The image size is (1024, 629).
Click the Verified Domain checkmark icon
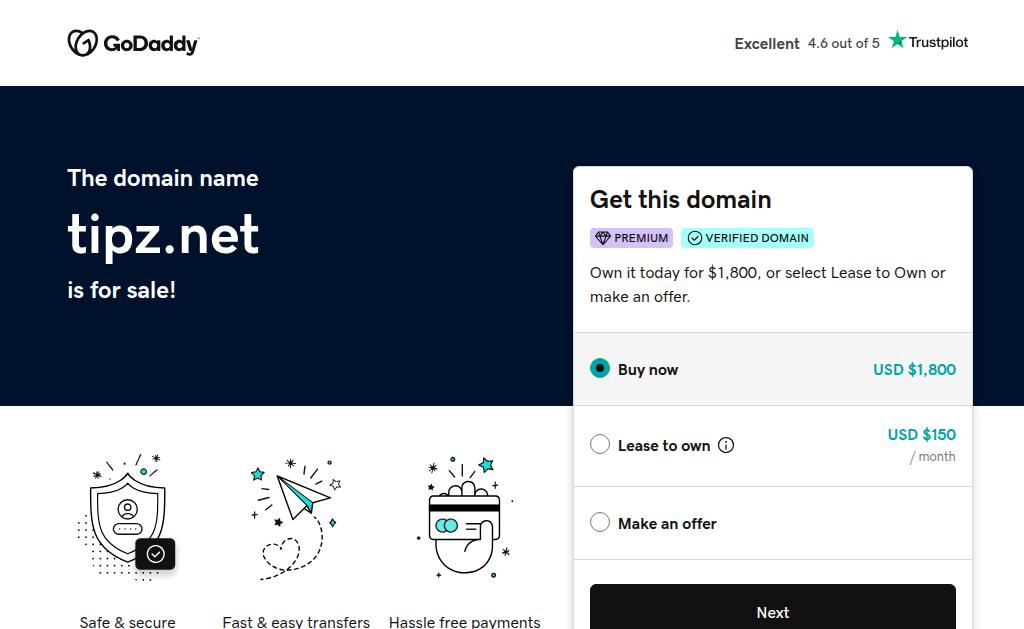pyautogui.click(x=694, y=238)
